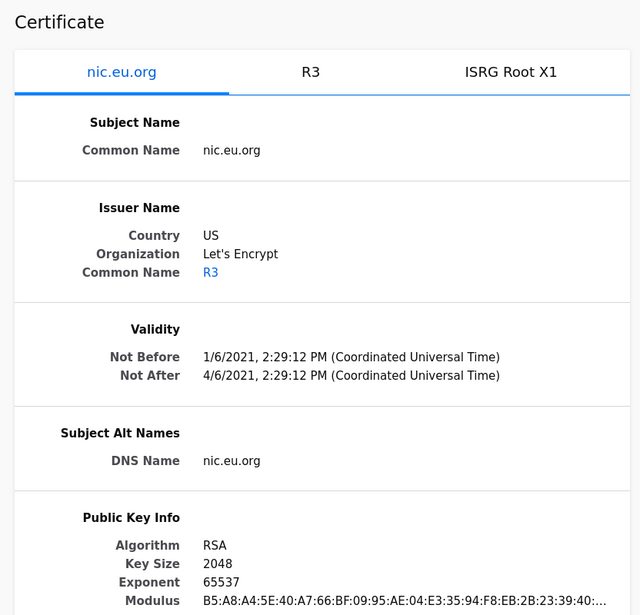Click the Certificate page heading
This screenshot has width=640, height=615.
click(x=60, y=22)
